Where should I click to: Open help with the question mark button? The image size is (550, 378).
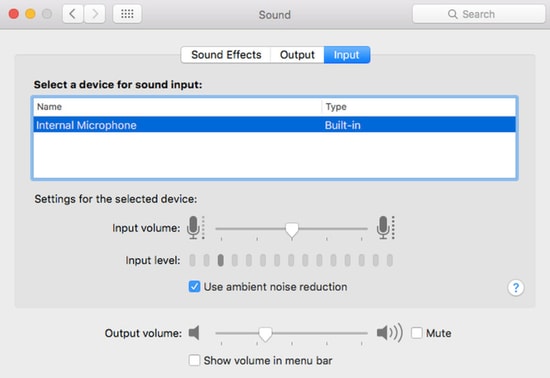[516, 288]
